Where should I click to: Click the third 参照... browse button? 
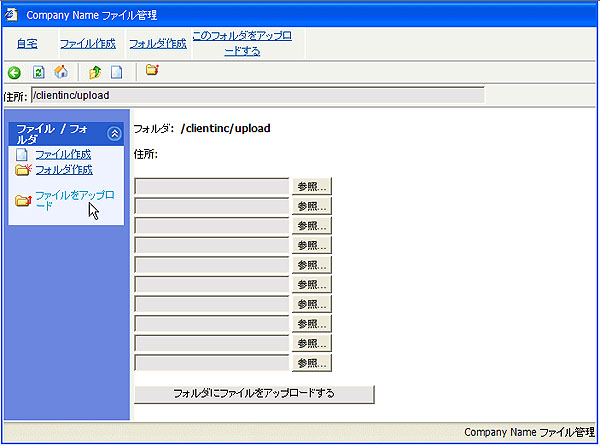tap(312, 226)
